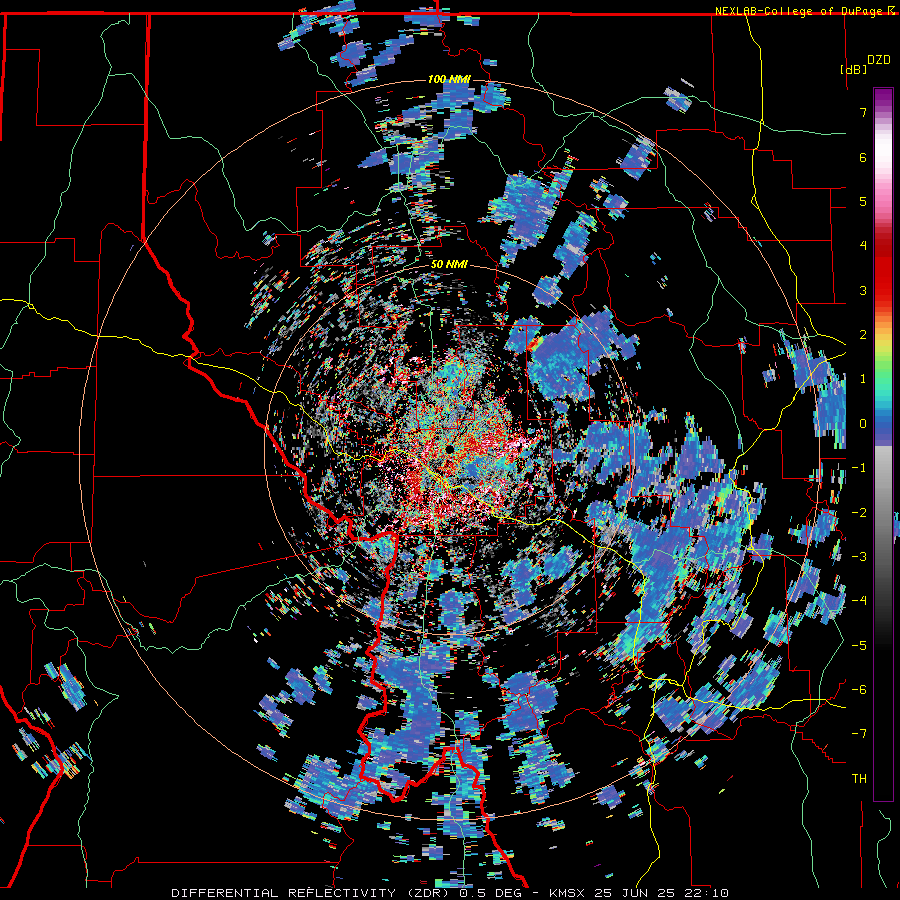Image resolution: width=900 pixels, height=900 pixels.
Task: Click the 1 tick label on the dB scale
Action: tap(863, 379)
